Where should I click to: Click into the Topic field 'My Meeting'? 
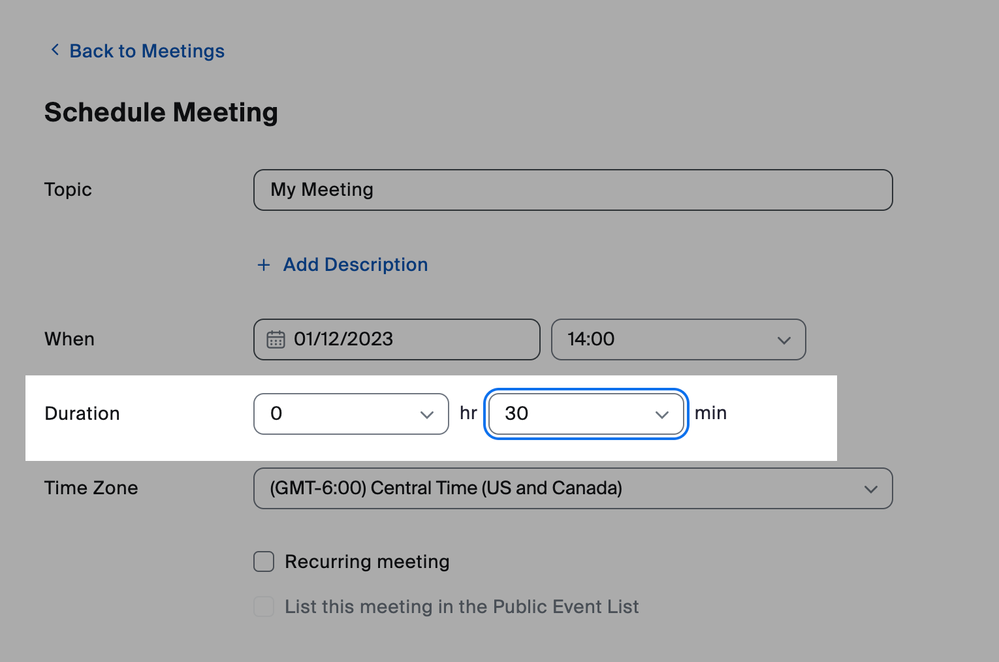coord(572,190)
